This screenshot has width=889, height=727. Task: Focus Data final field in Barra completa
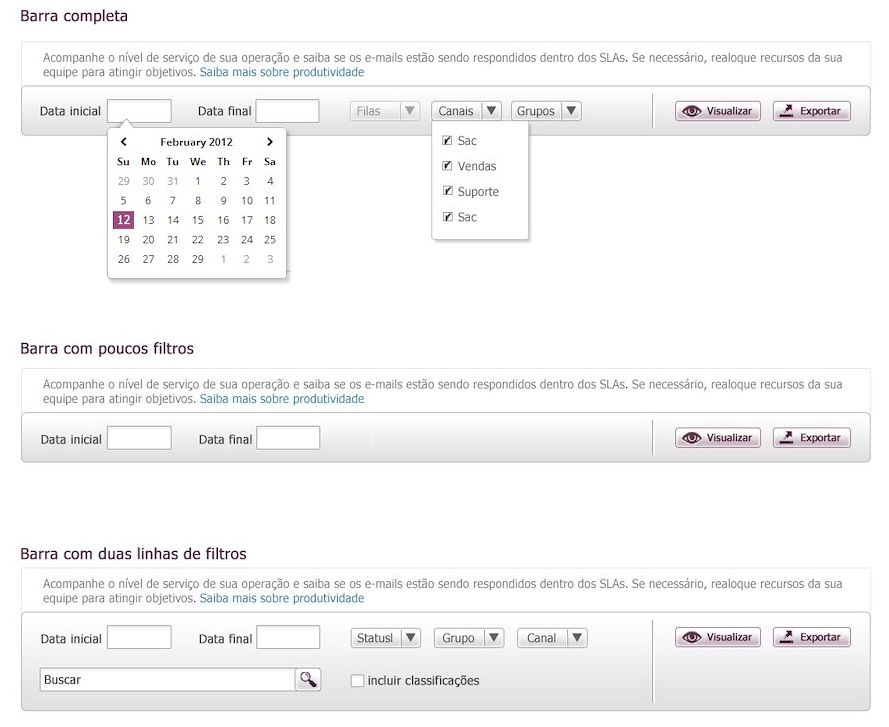(287, 111)
